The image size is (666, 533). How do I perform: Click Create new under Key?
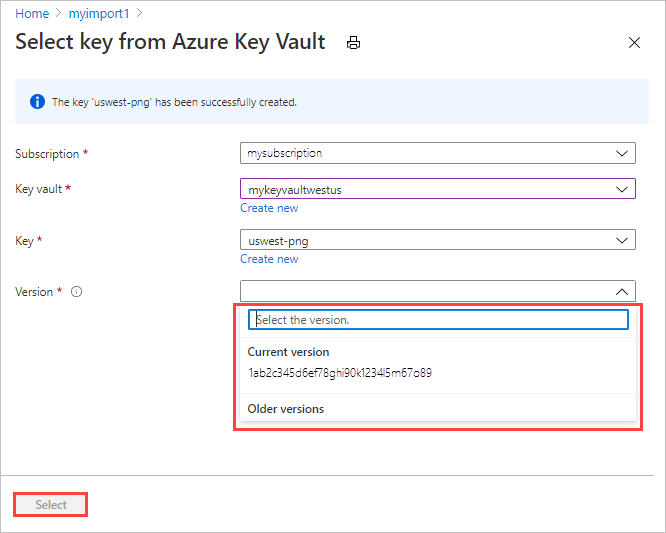[269, 259]
